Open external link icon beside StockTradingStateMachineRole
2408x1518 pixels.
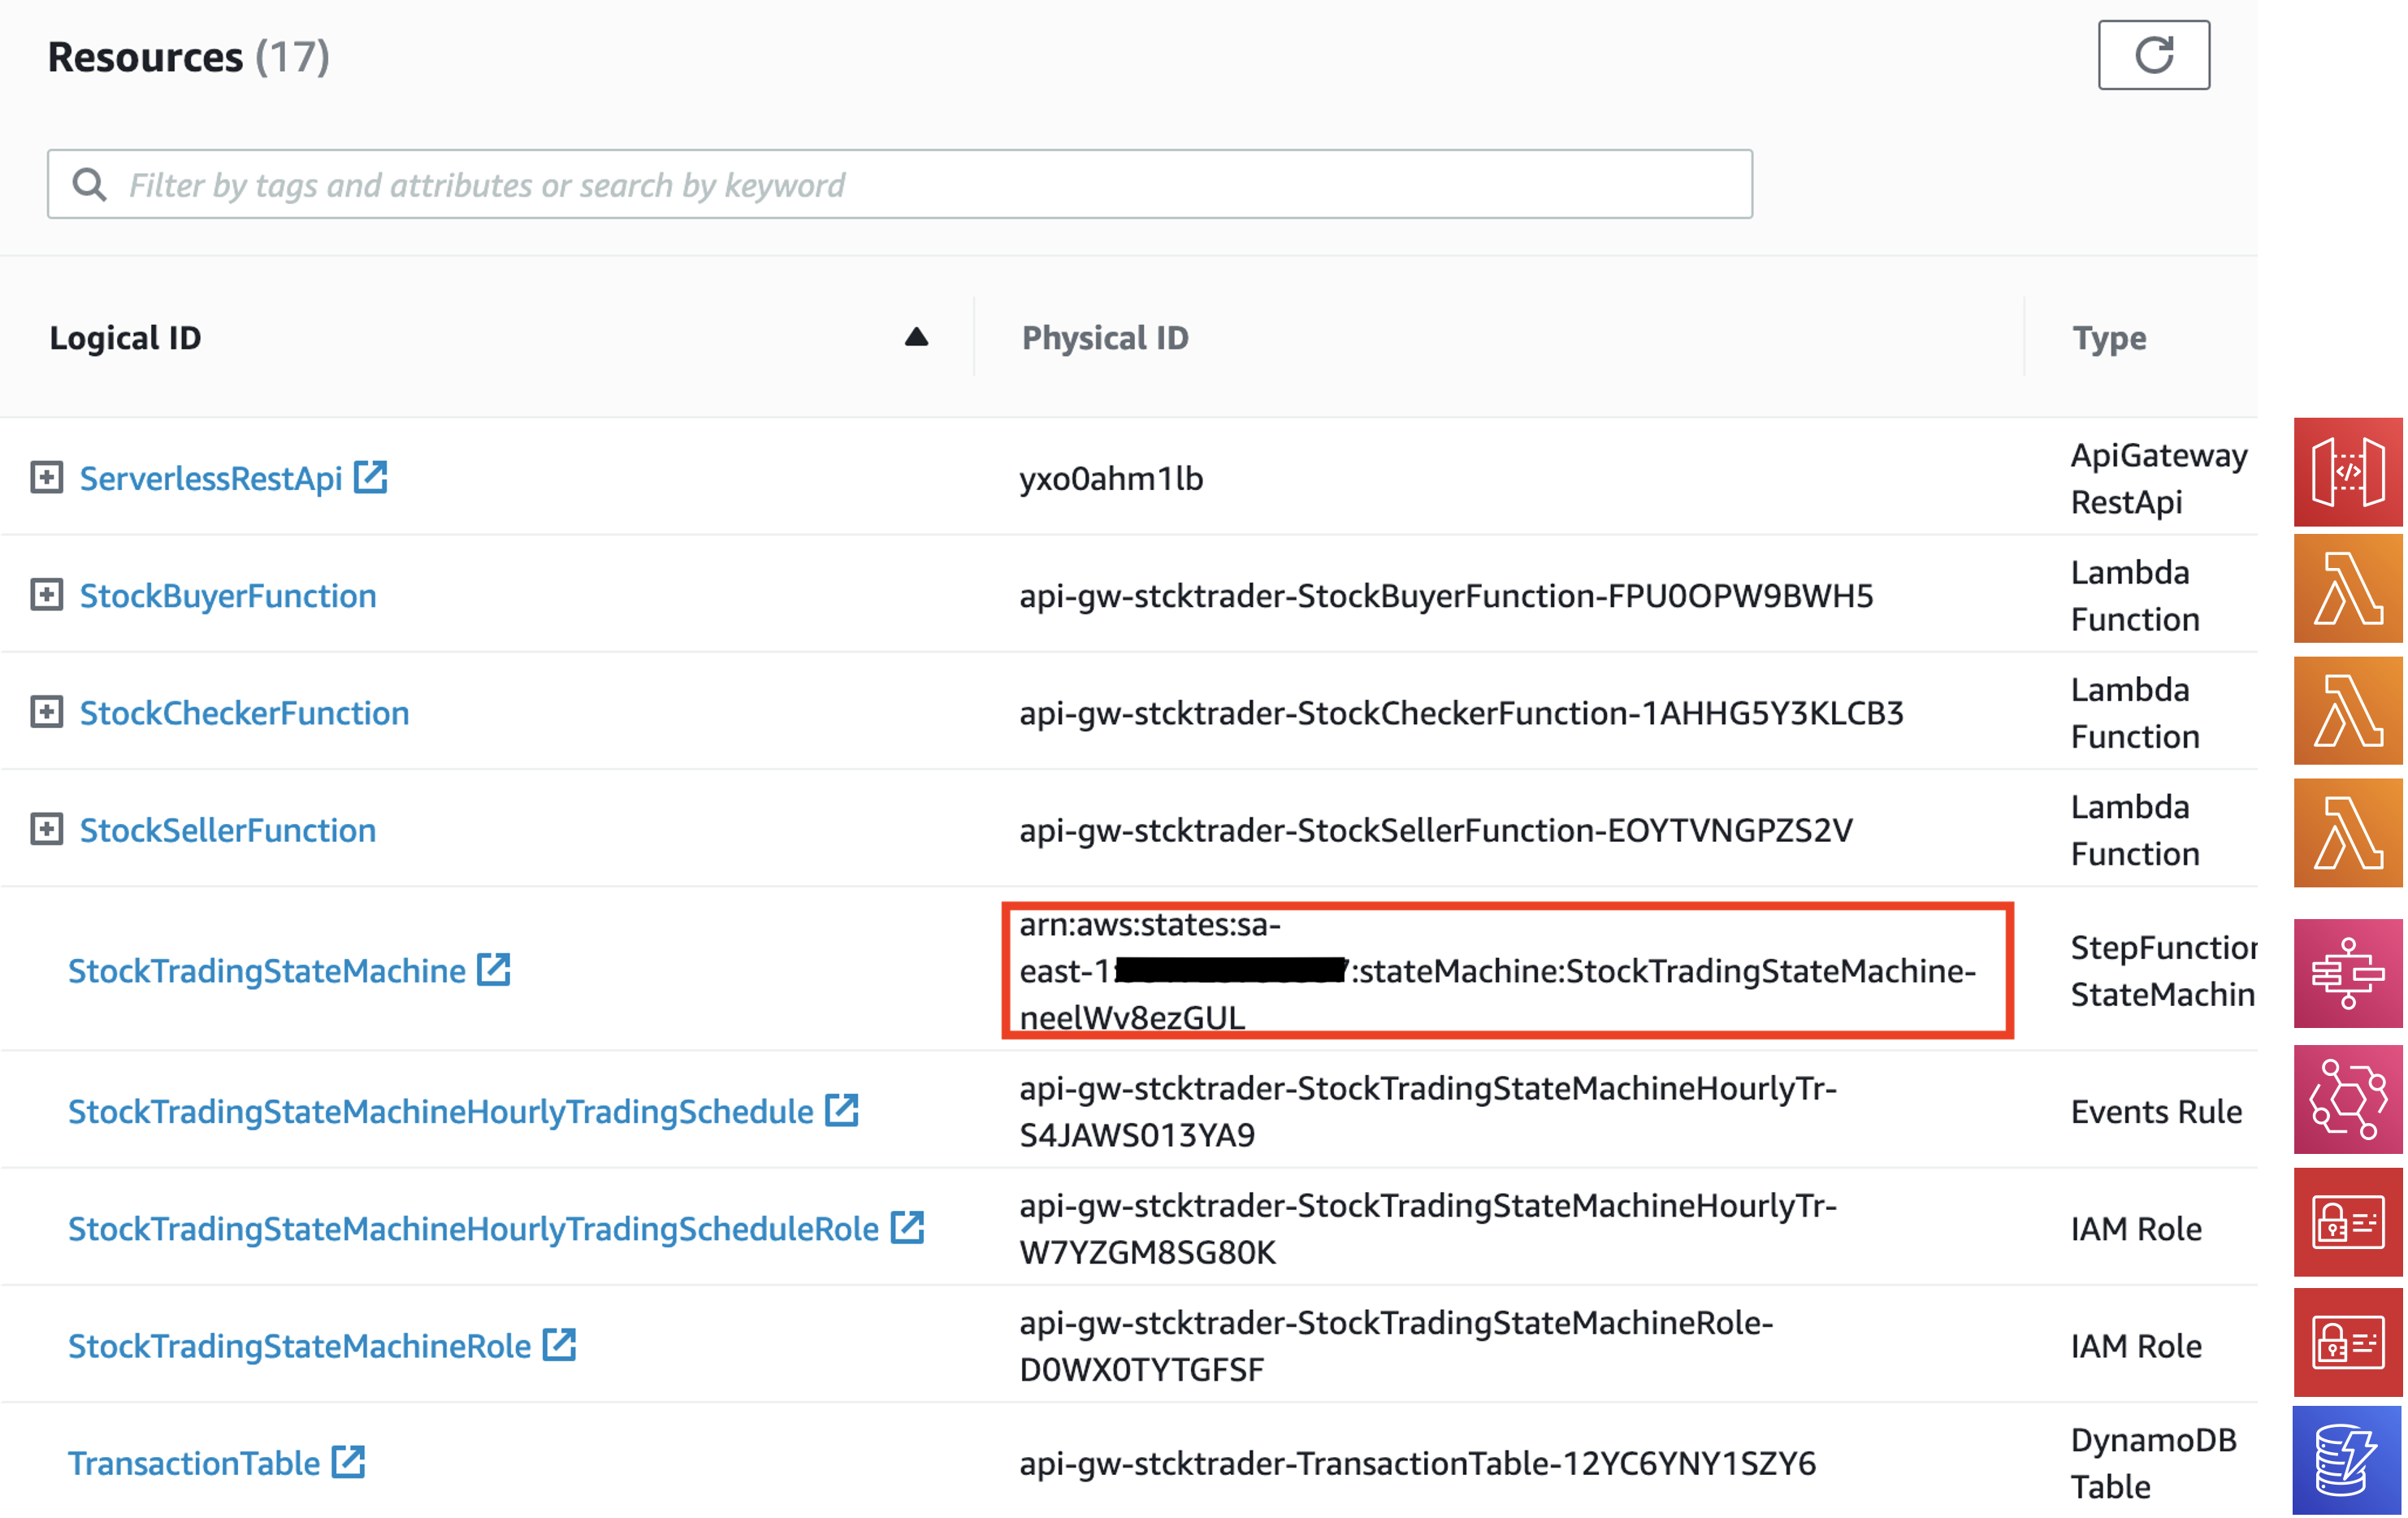click(559, 1344)
